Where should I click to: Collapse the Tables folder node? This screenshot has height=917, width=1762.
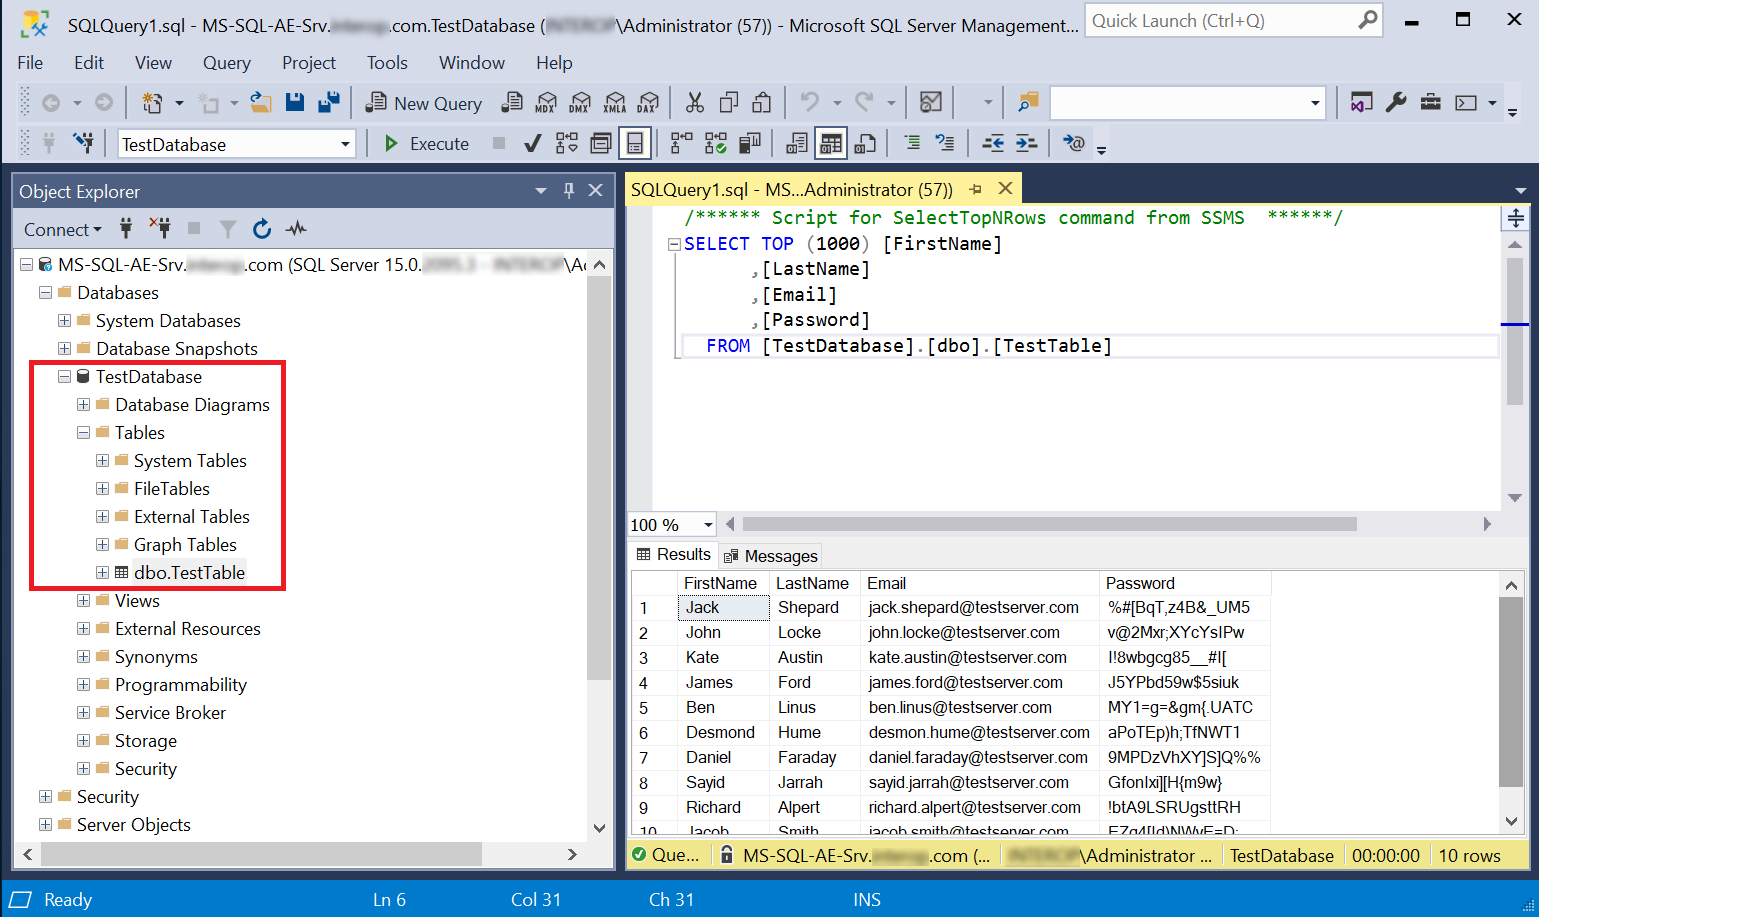pos(83,433)
